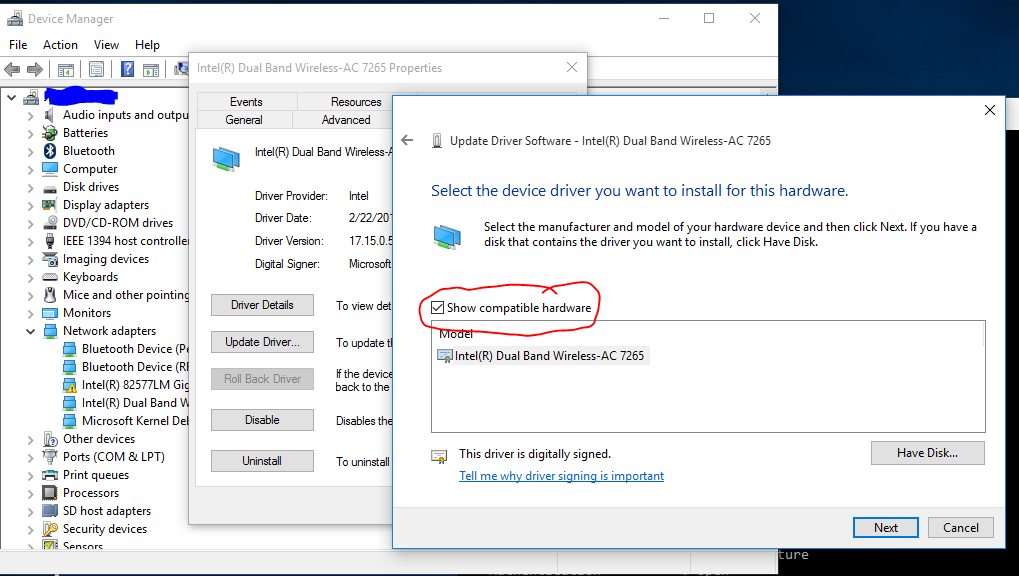1019x576 pixels.
Task: Select the Bluetooth category icon
Action: tap(49, 151)
